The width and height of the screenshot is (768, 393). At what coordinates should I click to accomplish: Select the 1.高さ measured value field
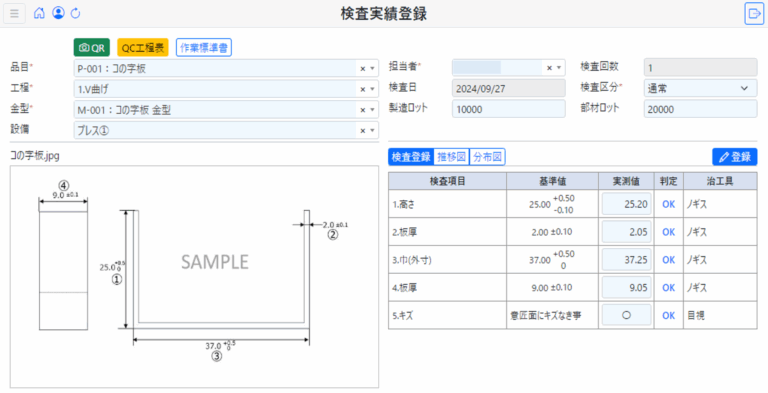click(x=626, y=204)
